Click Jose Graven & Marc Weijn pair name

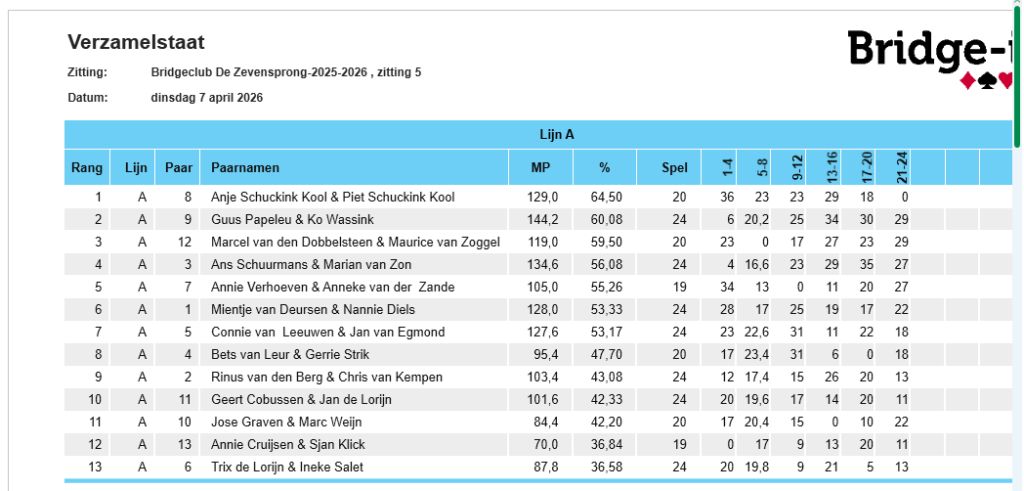286,422
